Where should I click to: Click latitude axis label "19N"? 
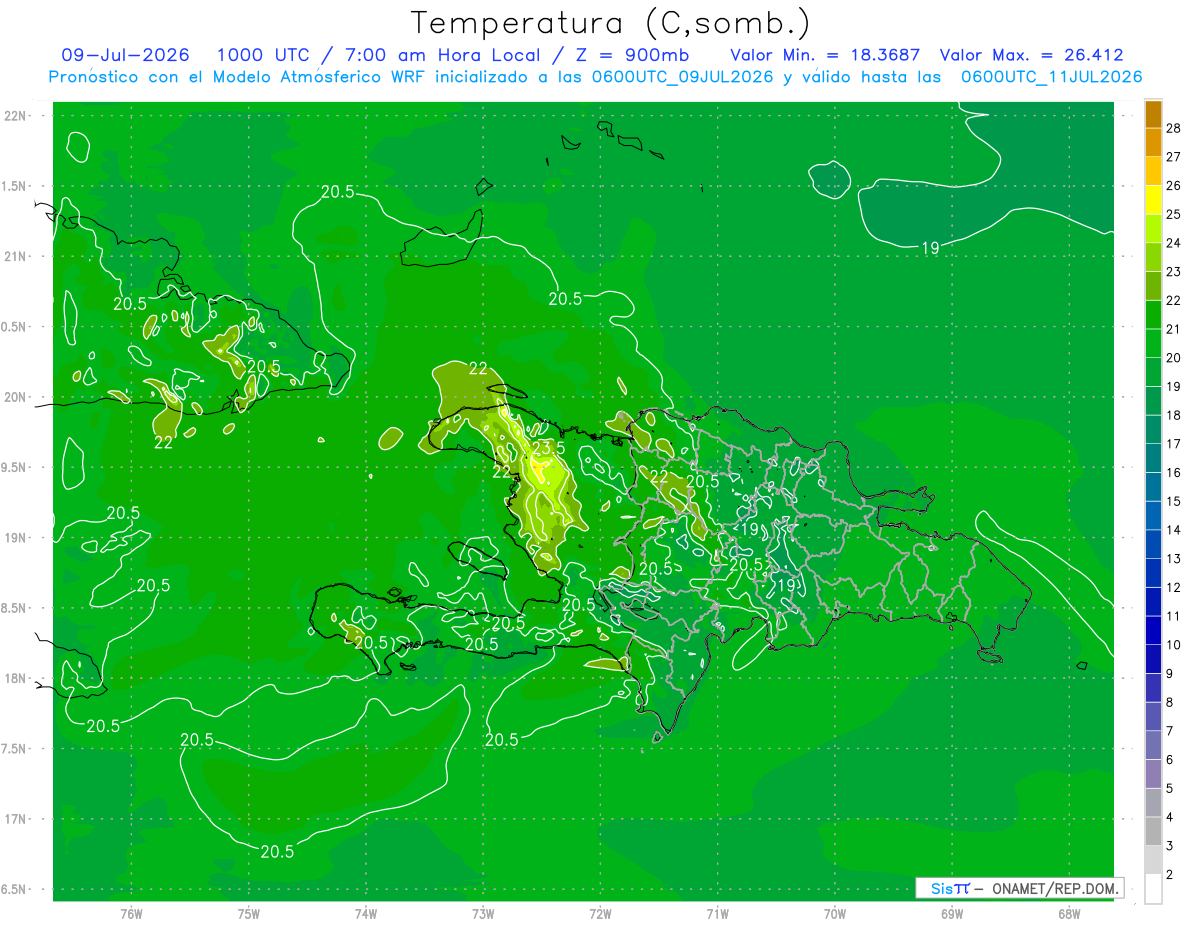coord(14,538)
